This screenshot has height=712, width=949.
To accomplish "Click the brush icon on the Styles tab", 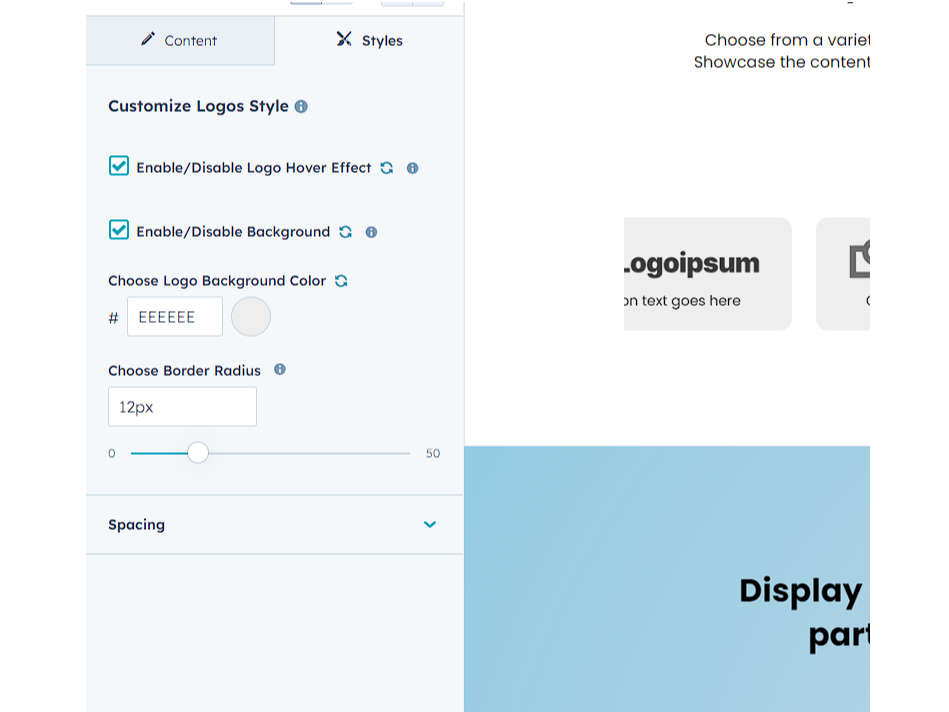I will tap(343, 40).
